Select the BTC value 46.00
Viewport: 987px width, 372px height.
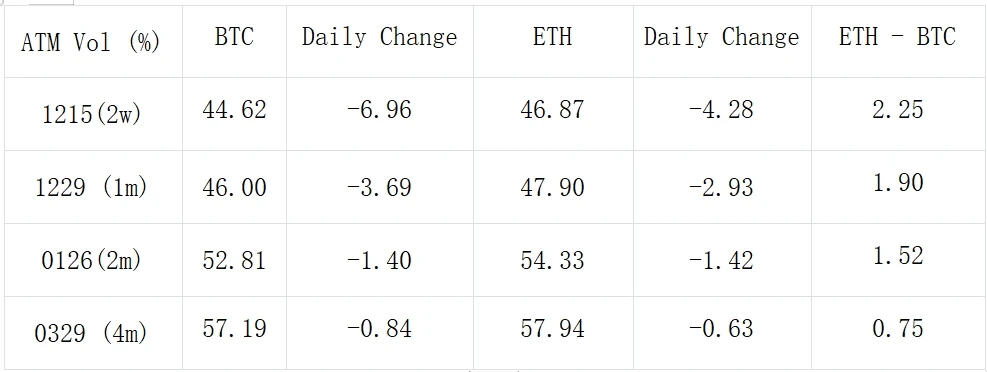(234, 188)
